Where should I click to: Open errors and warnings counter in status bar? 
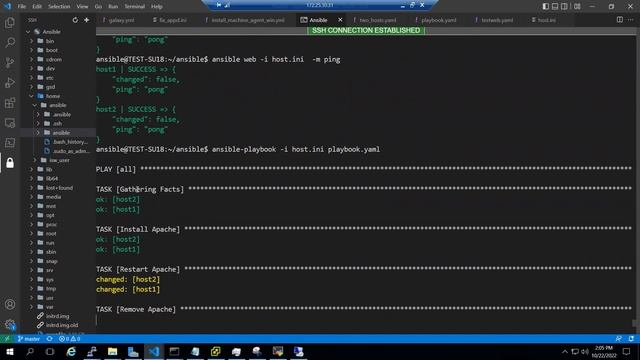(69, 339)
